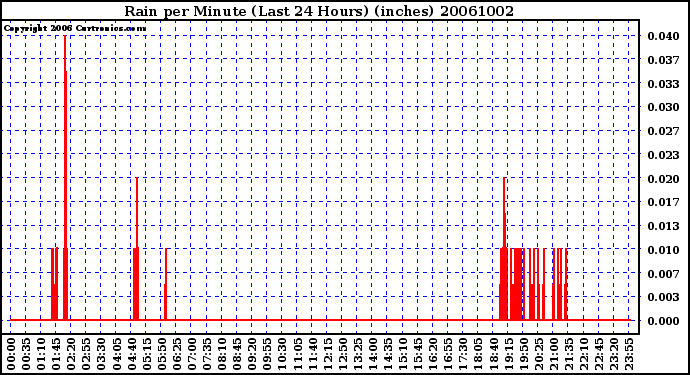Click the 09:55 time label

click(267, 354)
